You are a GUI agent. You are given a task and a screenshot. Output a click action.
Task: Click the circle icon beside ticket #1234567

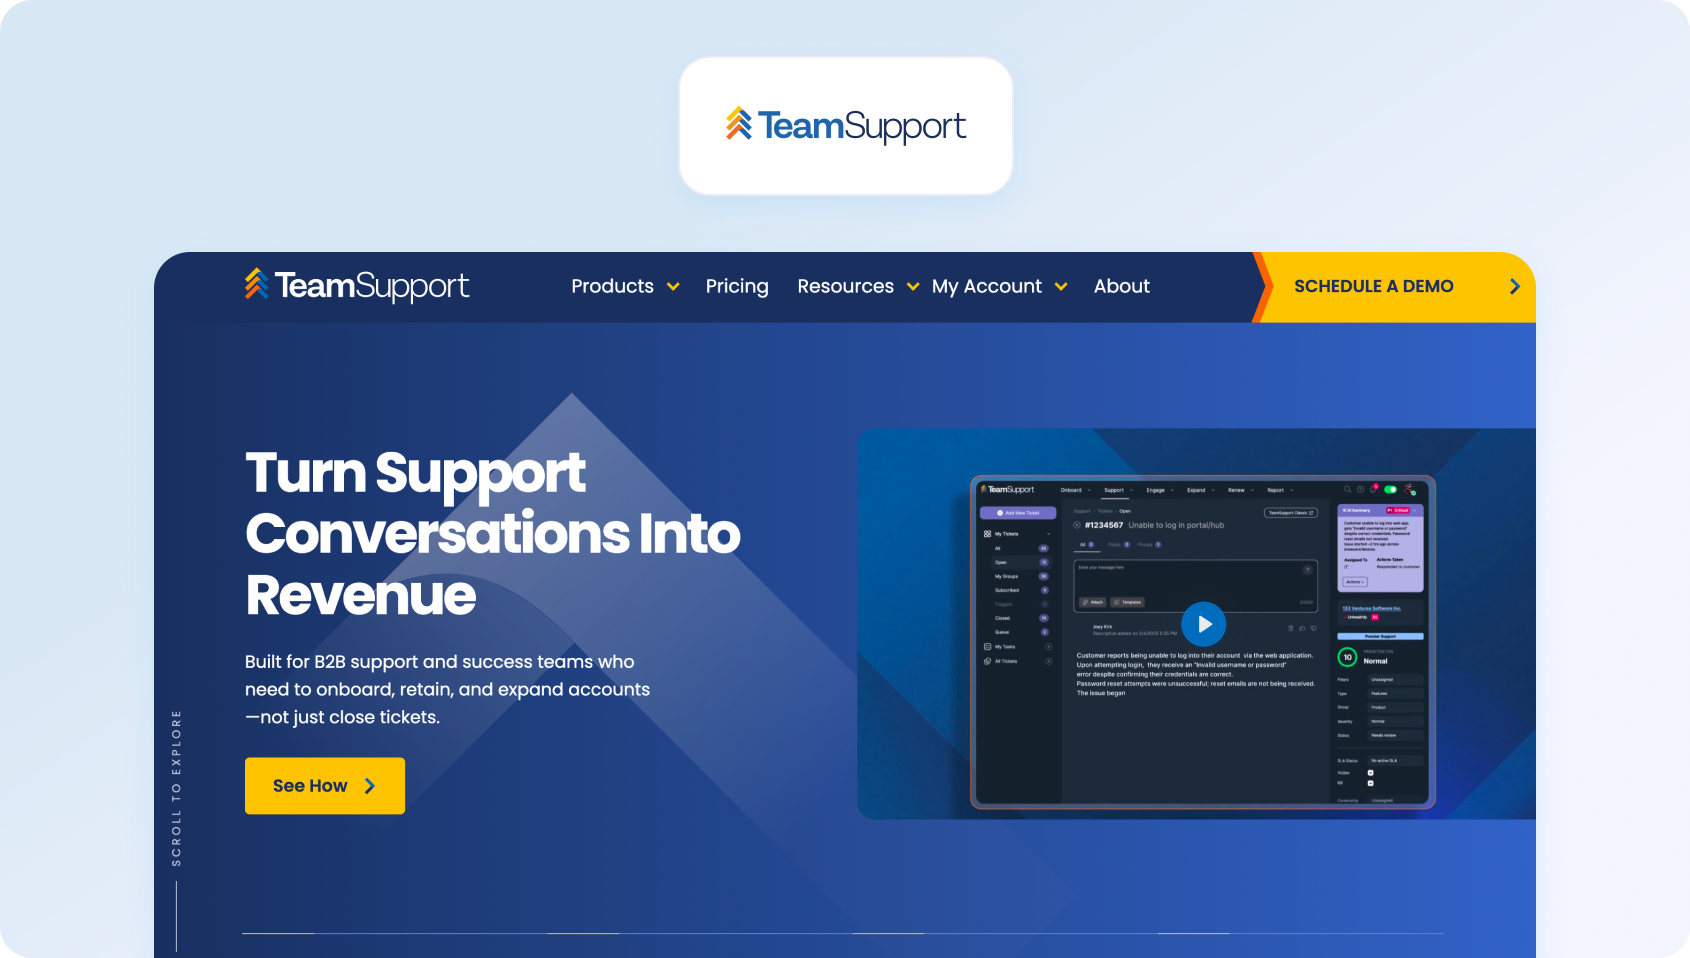[x=1077, y=525]
